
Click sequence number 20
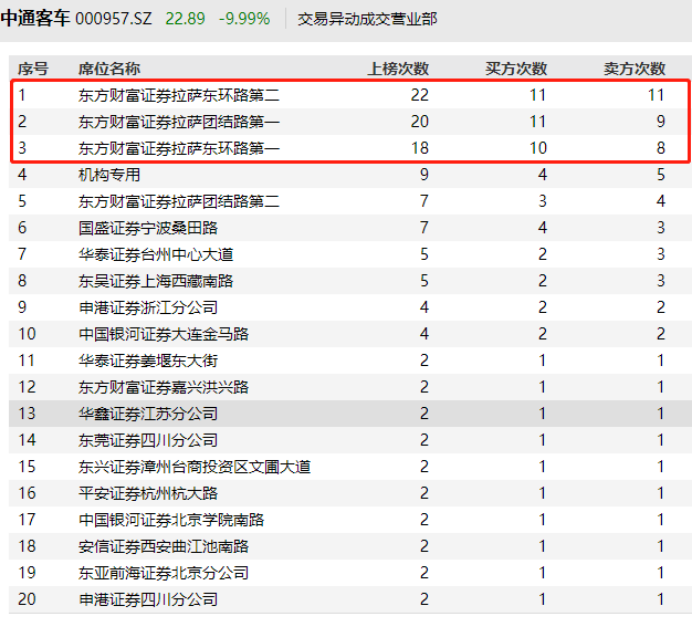(x=27, y=599)
